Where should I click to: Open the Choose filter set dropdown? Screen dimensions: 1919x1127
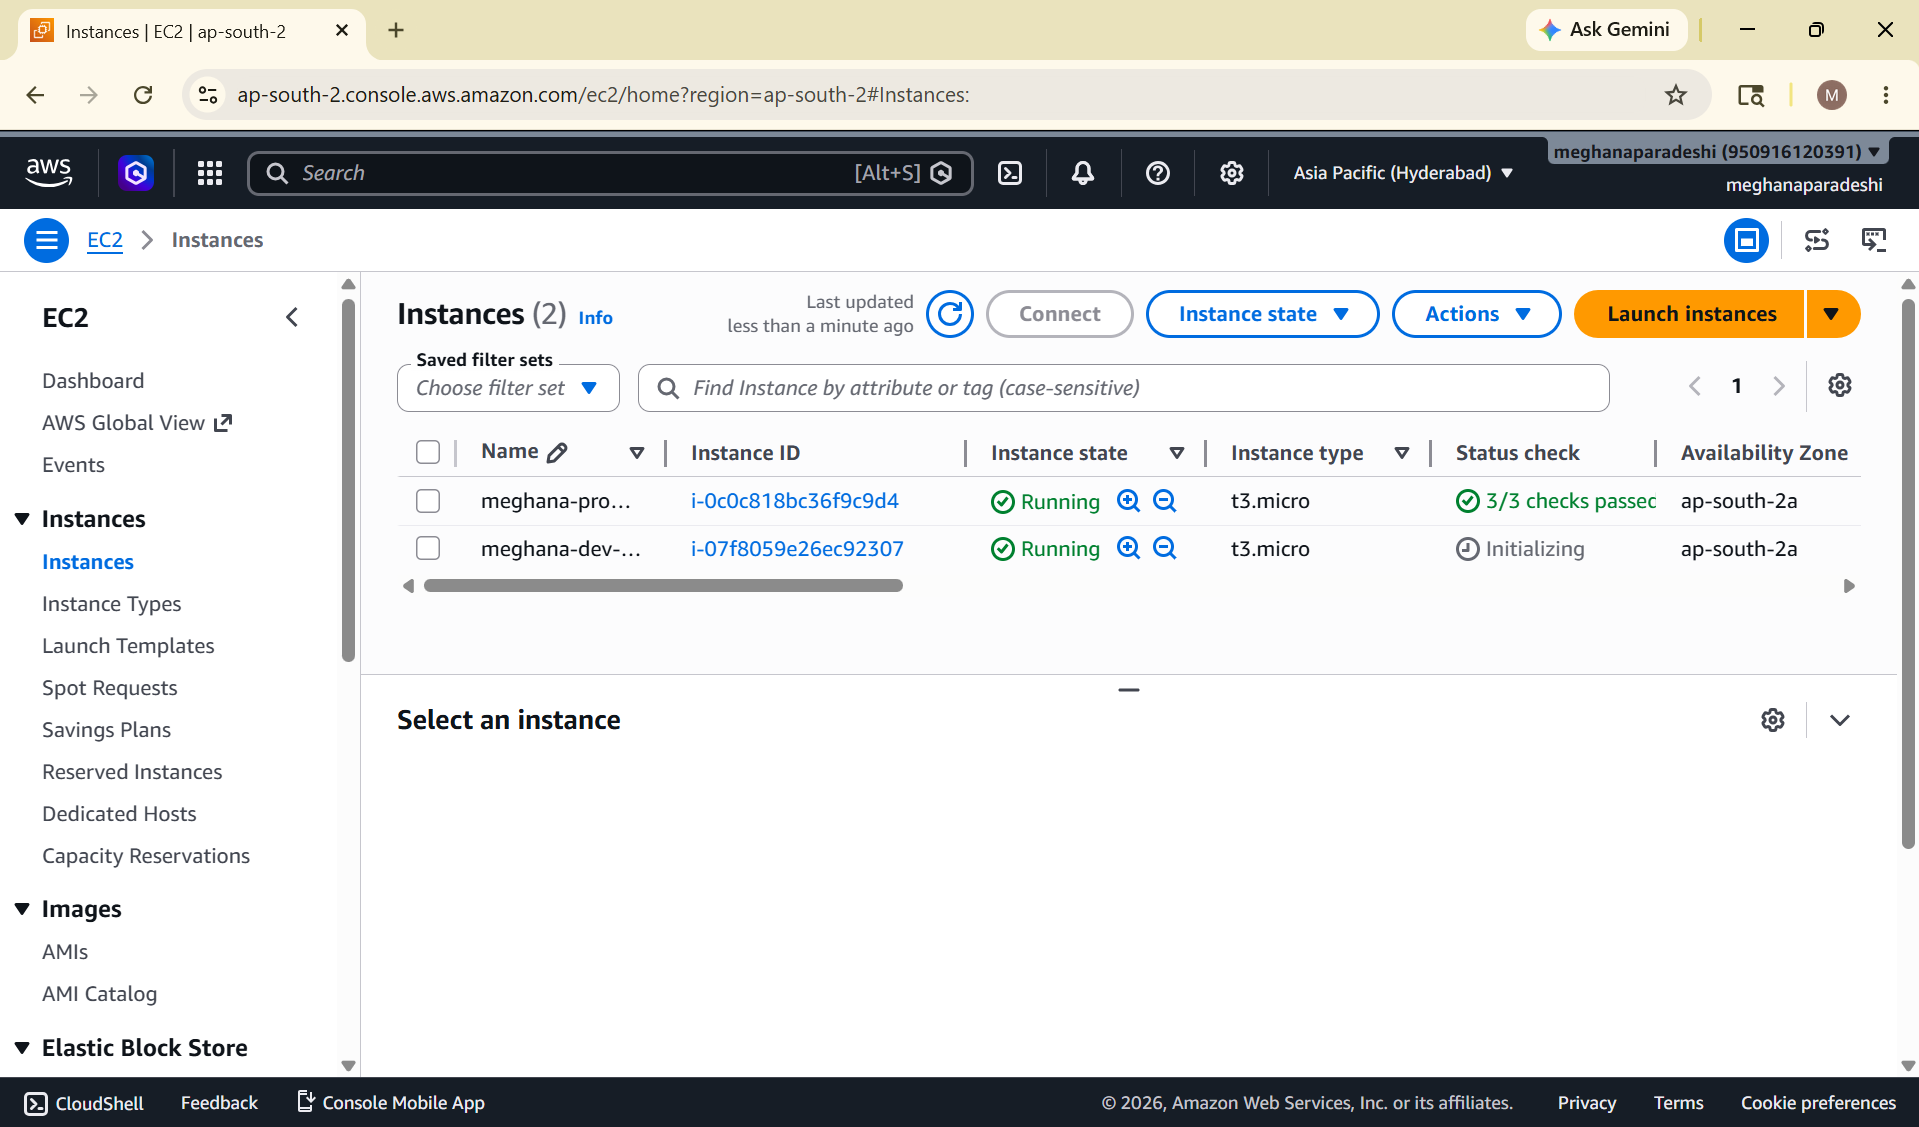(x=508, y=388)
